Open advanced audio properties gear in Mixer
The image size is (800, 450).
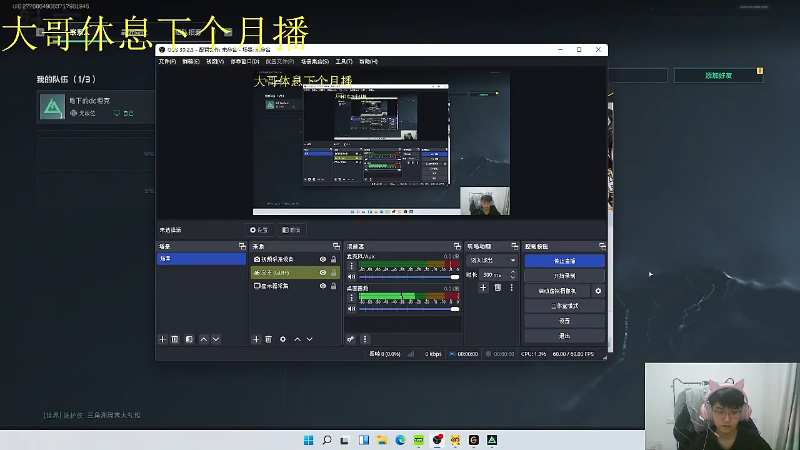(351, 339)
